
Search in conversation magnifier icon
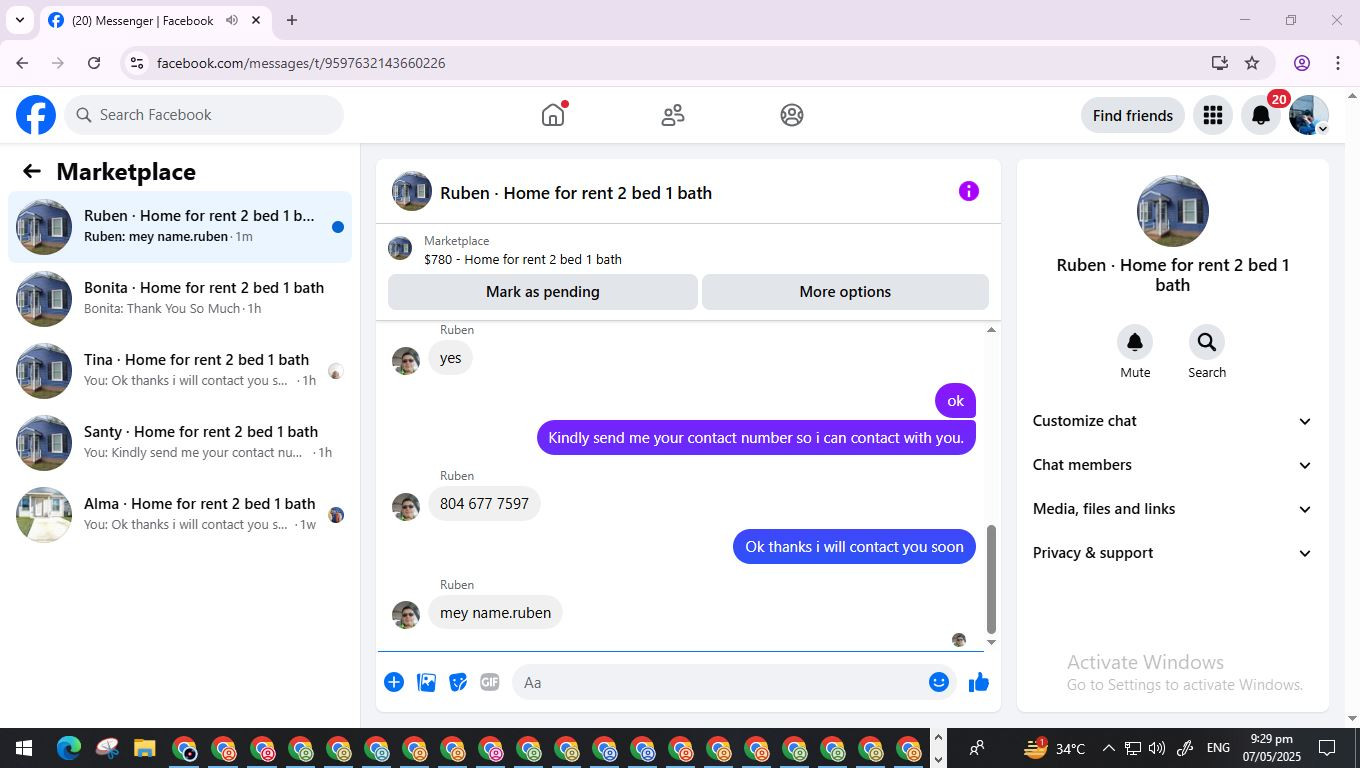pos(1207,342)
